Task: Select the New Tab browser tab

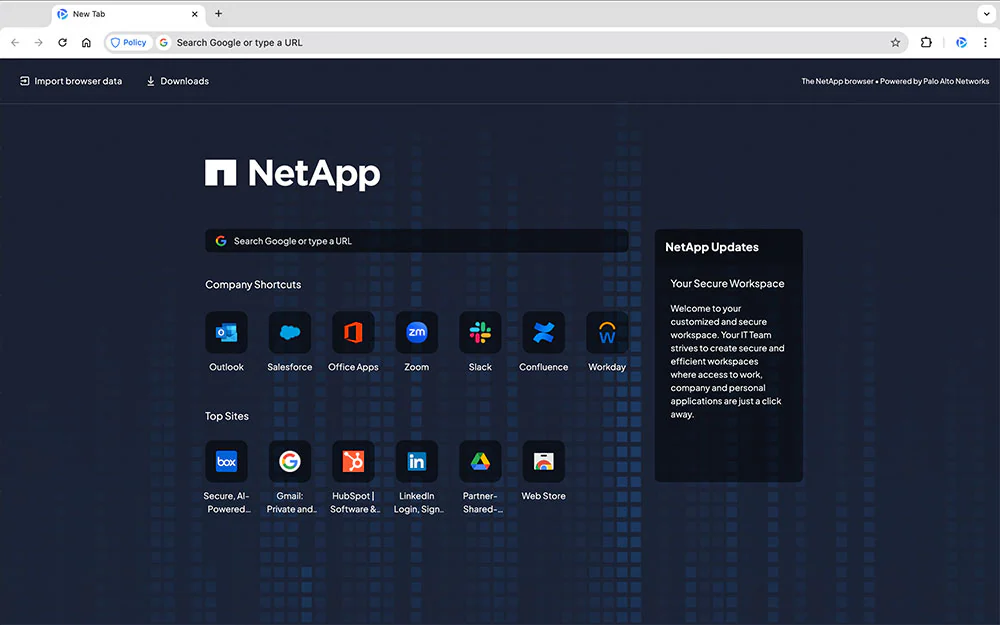Action: pos(120,14)
